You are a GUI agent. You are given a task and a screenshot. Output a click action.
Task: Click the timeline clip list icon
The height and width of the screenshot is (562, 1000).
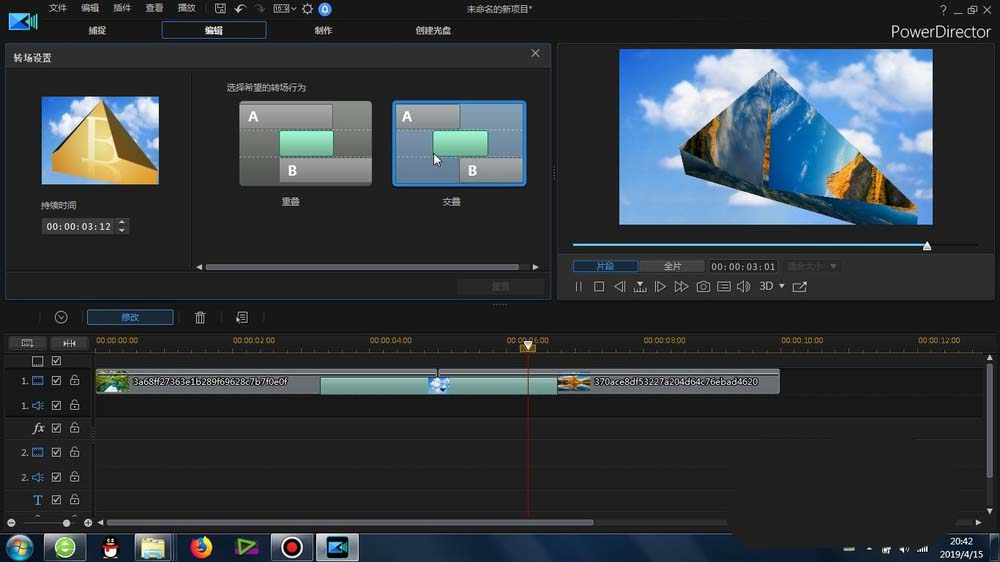(242, 317)
